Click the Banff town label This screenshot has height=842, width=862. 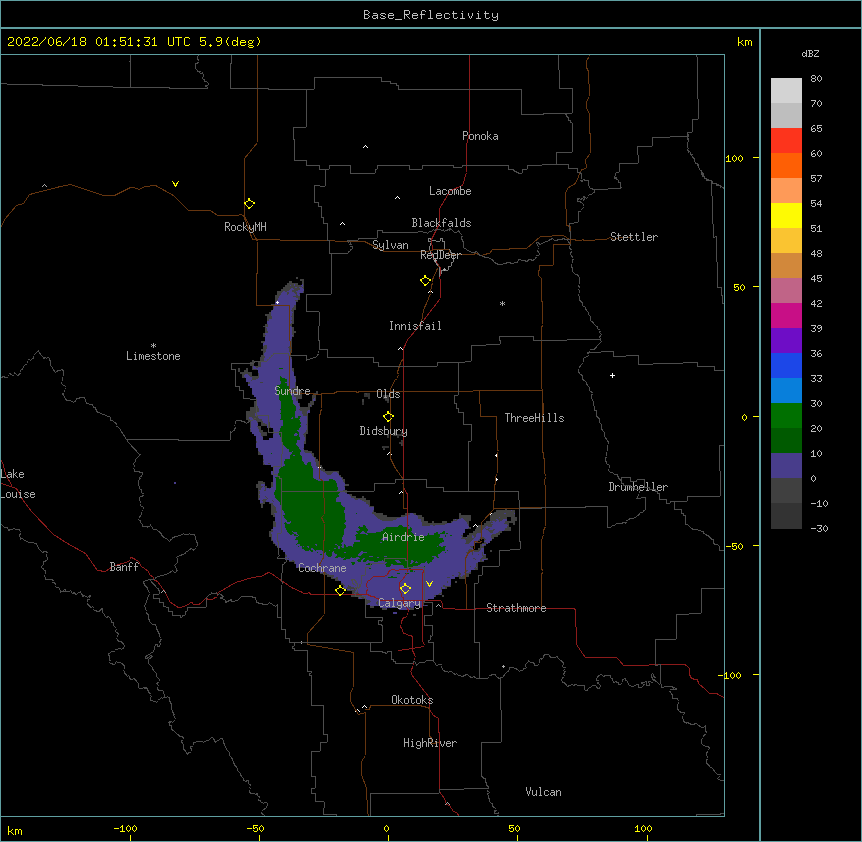tap(124, 567)
